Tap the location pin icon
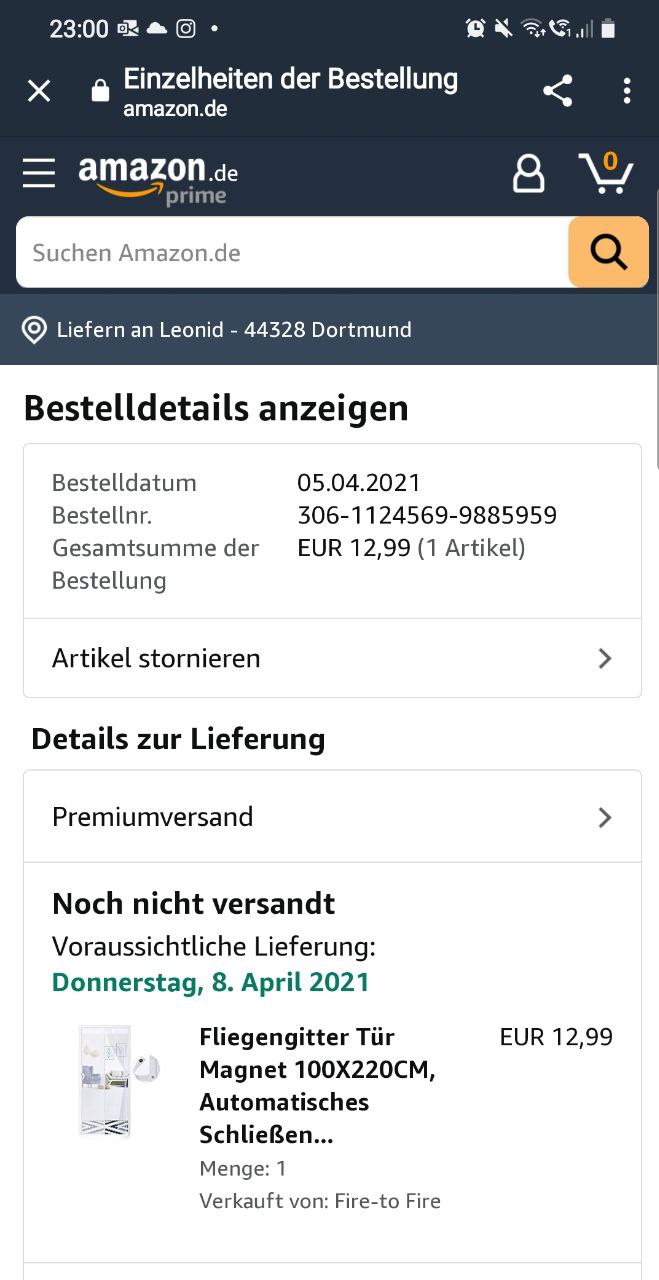The image size is (659, 1280). point(35,330)
